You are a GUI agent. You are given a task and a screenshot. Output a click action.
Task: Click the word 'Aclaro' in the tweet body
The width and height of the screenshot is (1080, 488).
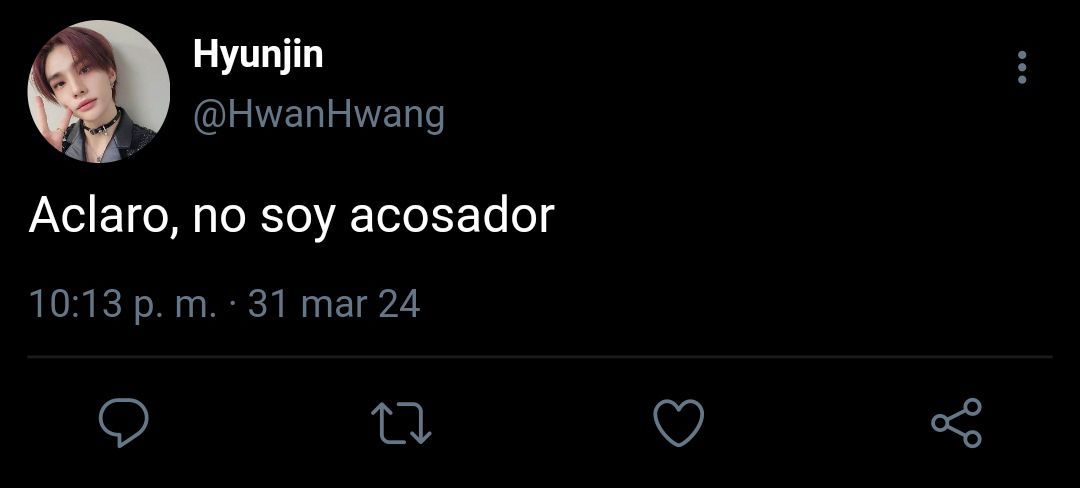coord(105,217)
